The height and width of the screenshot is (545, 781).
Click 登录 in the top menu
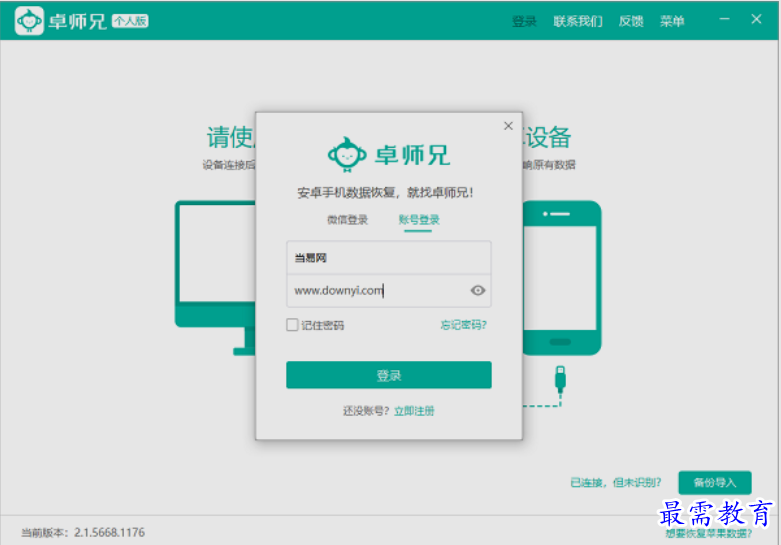(x=524, y=21)
